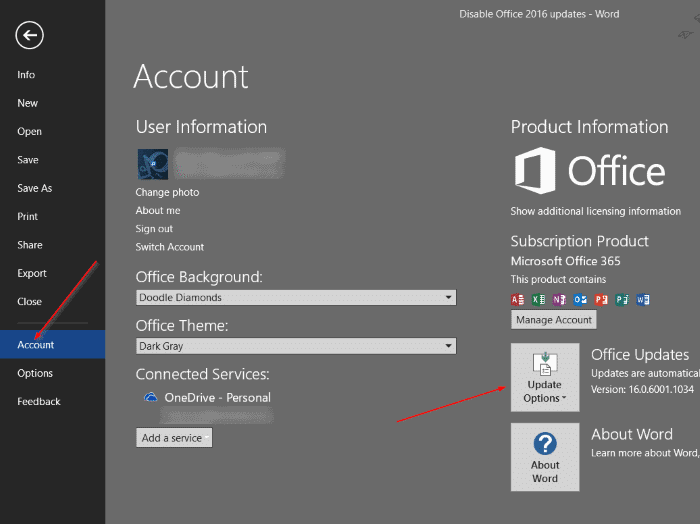
Task: Click the user profile photo
Action: point(153,164)
